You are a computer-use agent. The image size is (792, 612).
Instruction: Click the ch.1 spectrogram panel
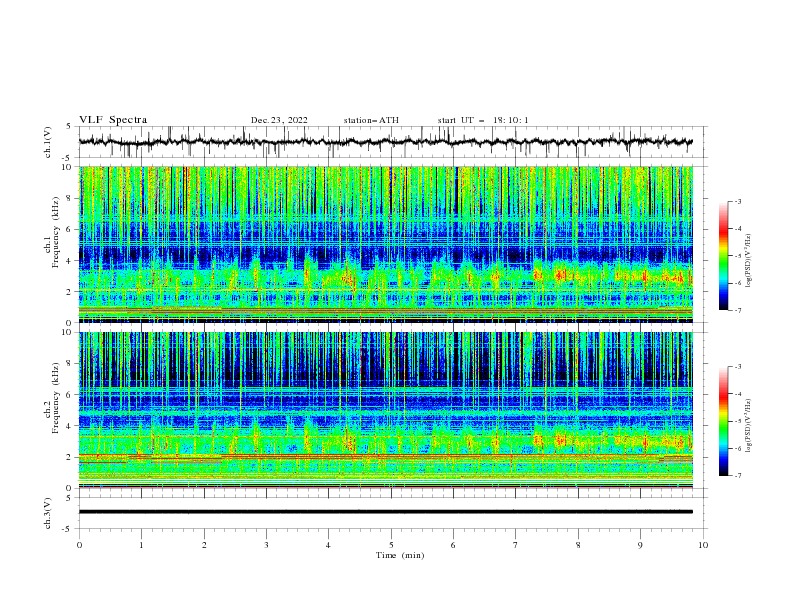[386, 244]
